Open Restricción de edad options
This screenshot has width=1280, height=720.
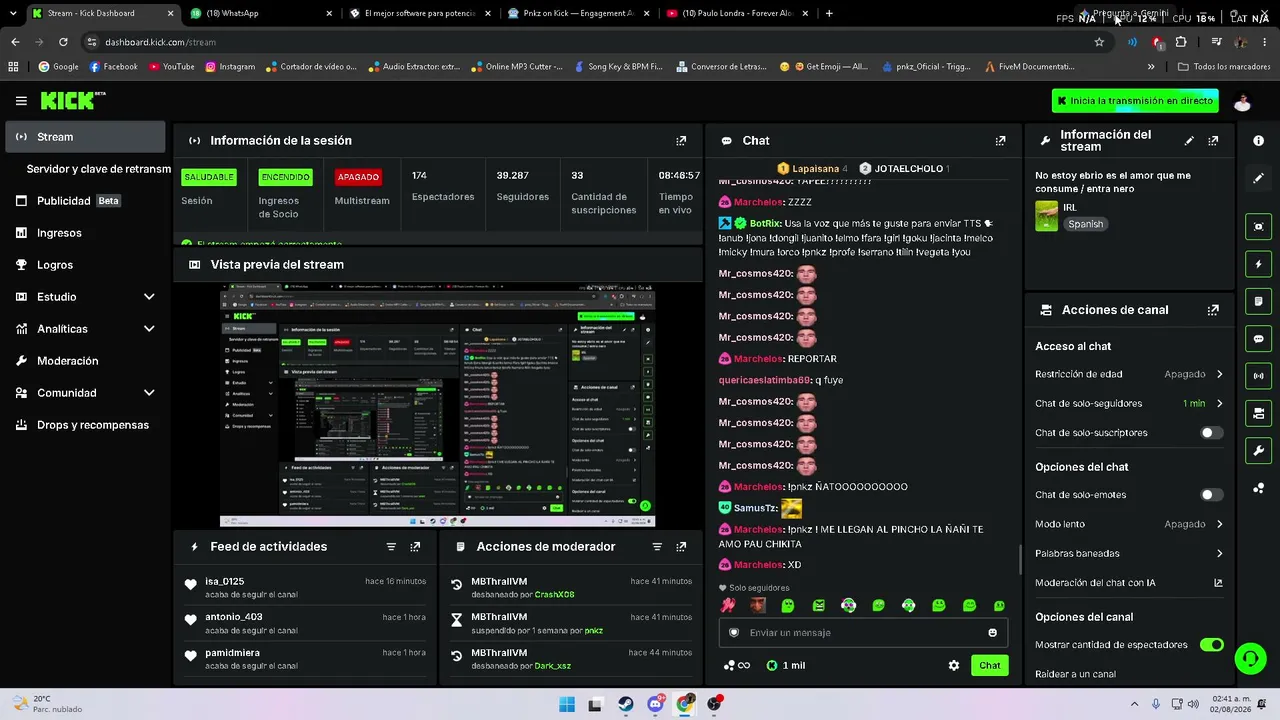pos(1129,374)
